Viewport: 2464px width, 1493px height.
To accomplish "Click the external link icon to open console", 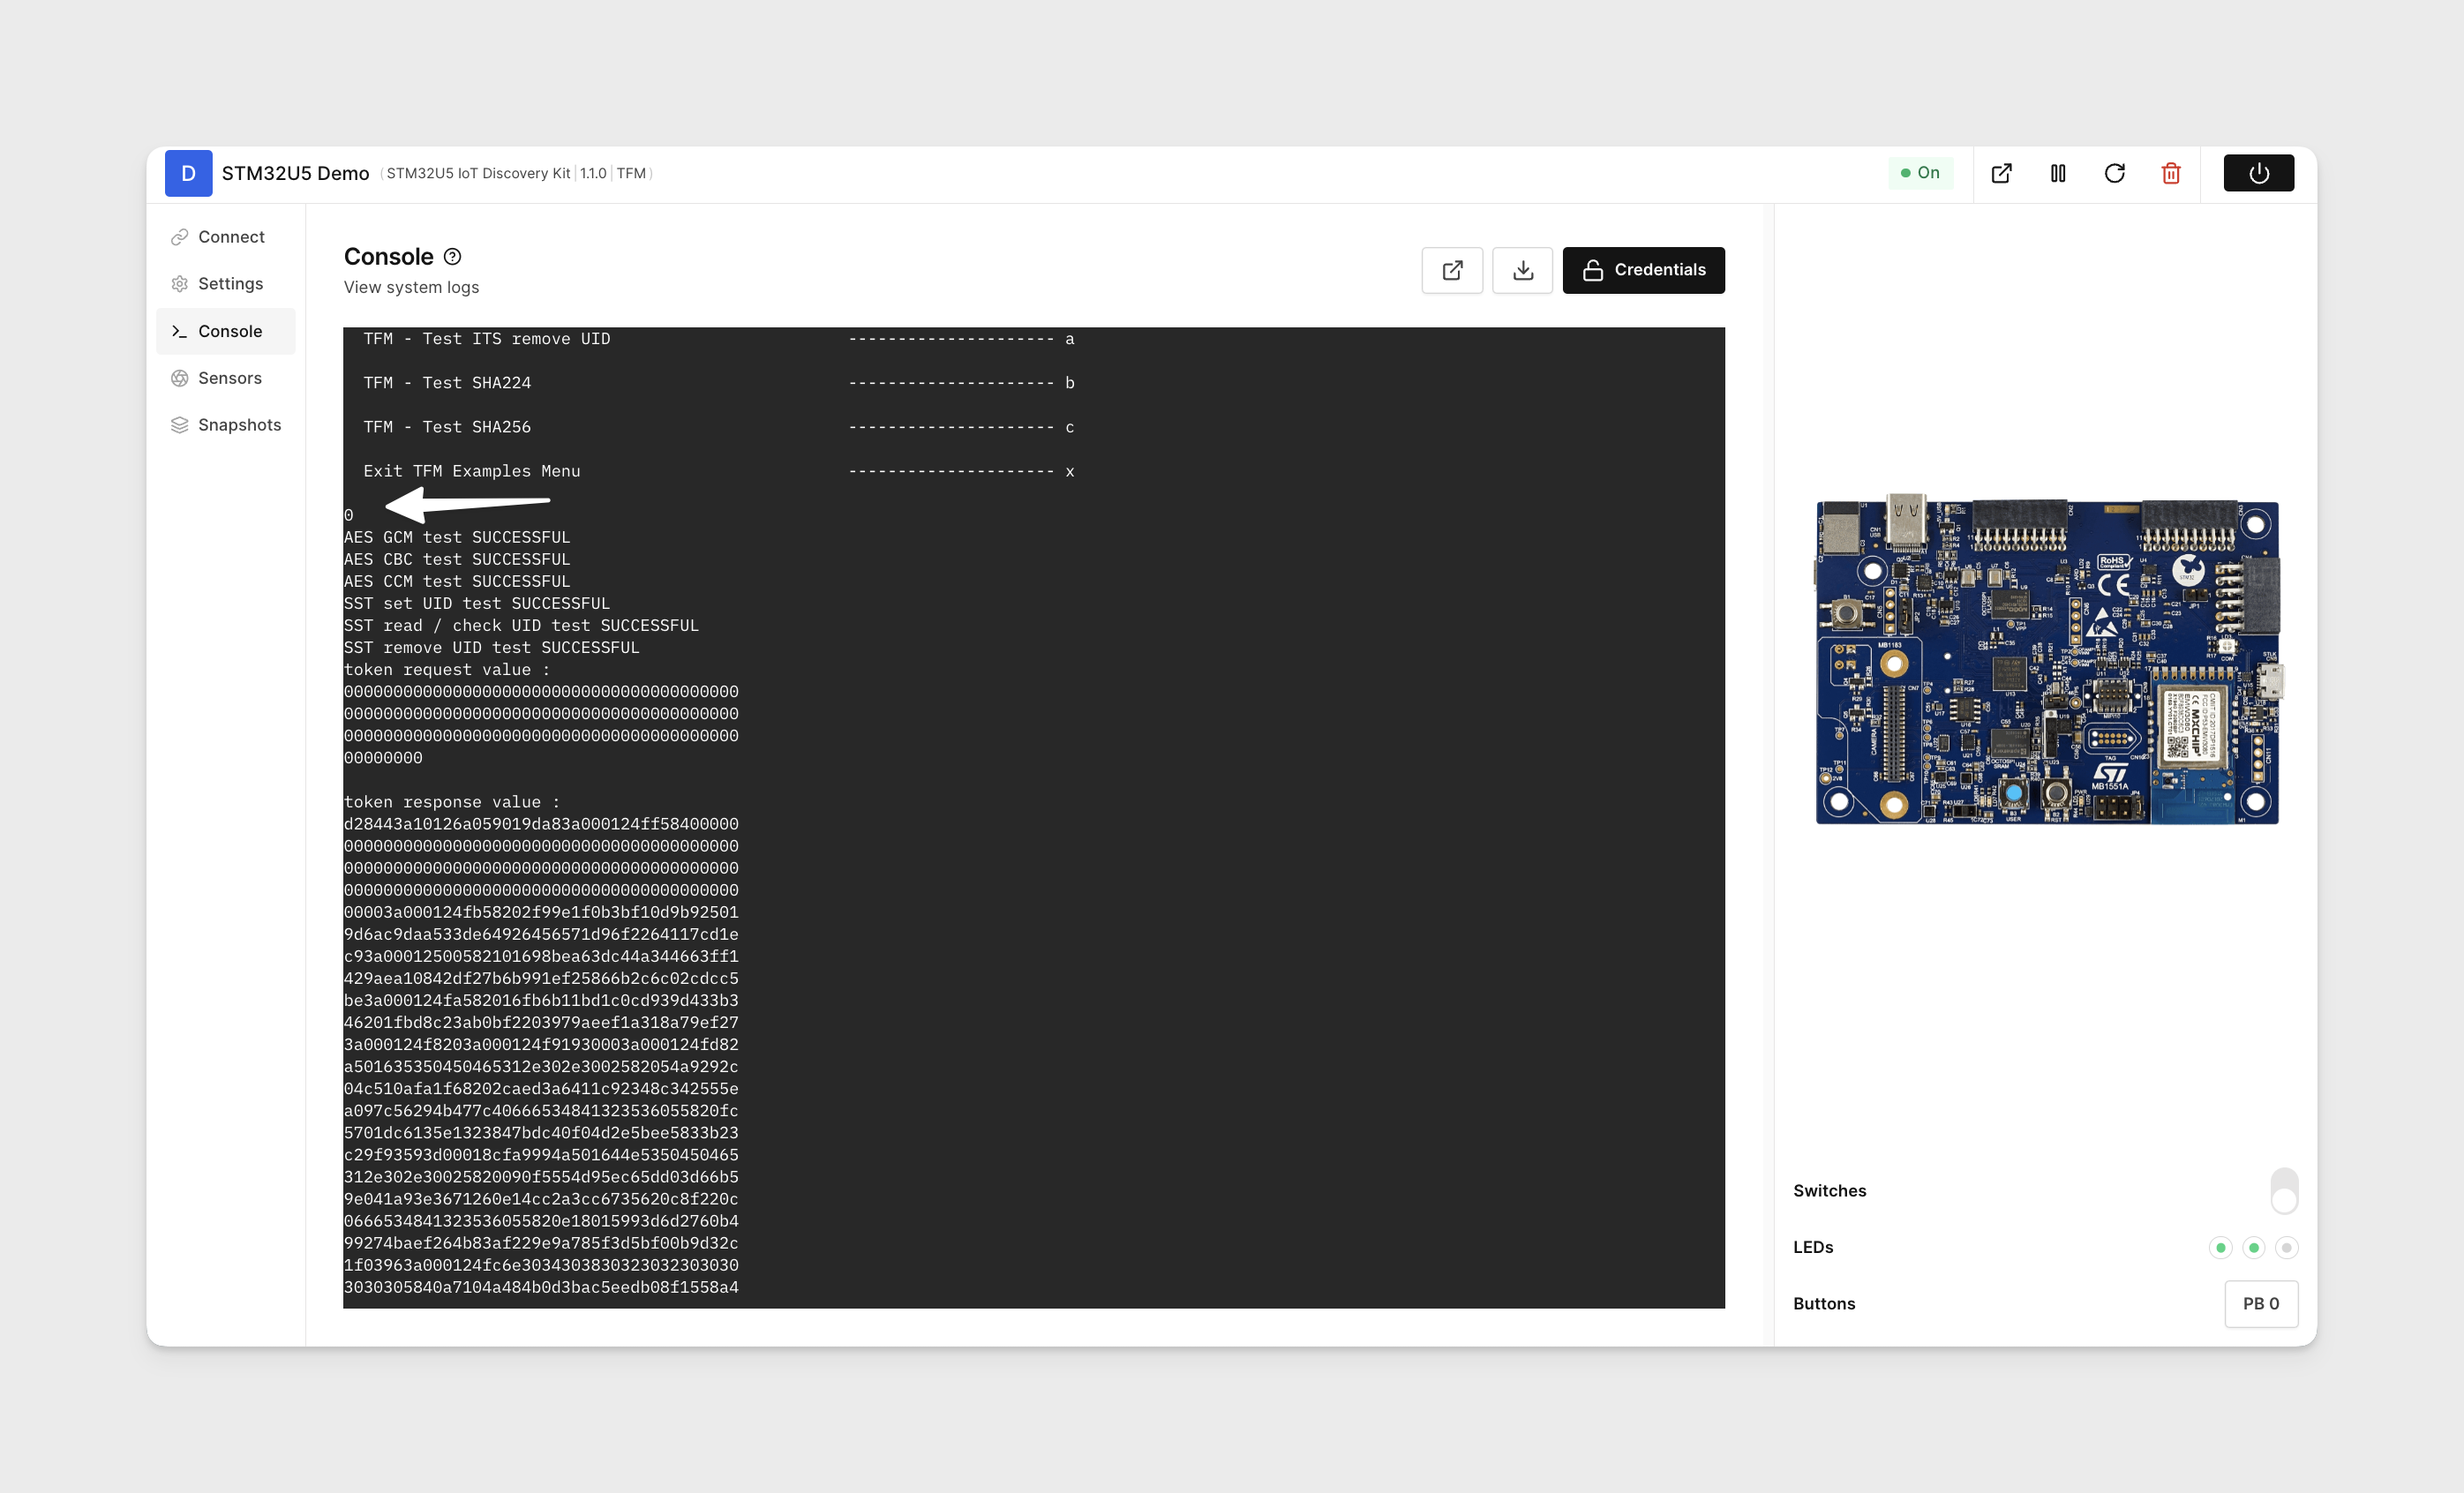I will tap(1452, 269).
